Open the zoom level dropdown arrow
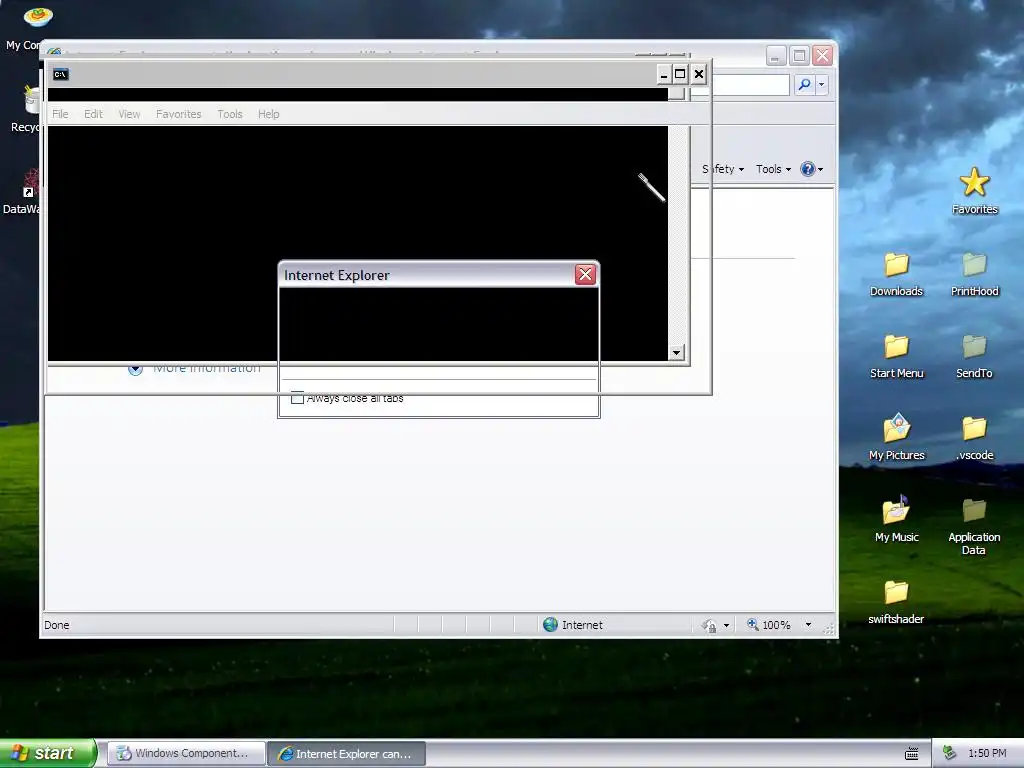The width and height of the screenshot is (1024, 768). [808, 625]
